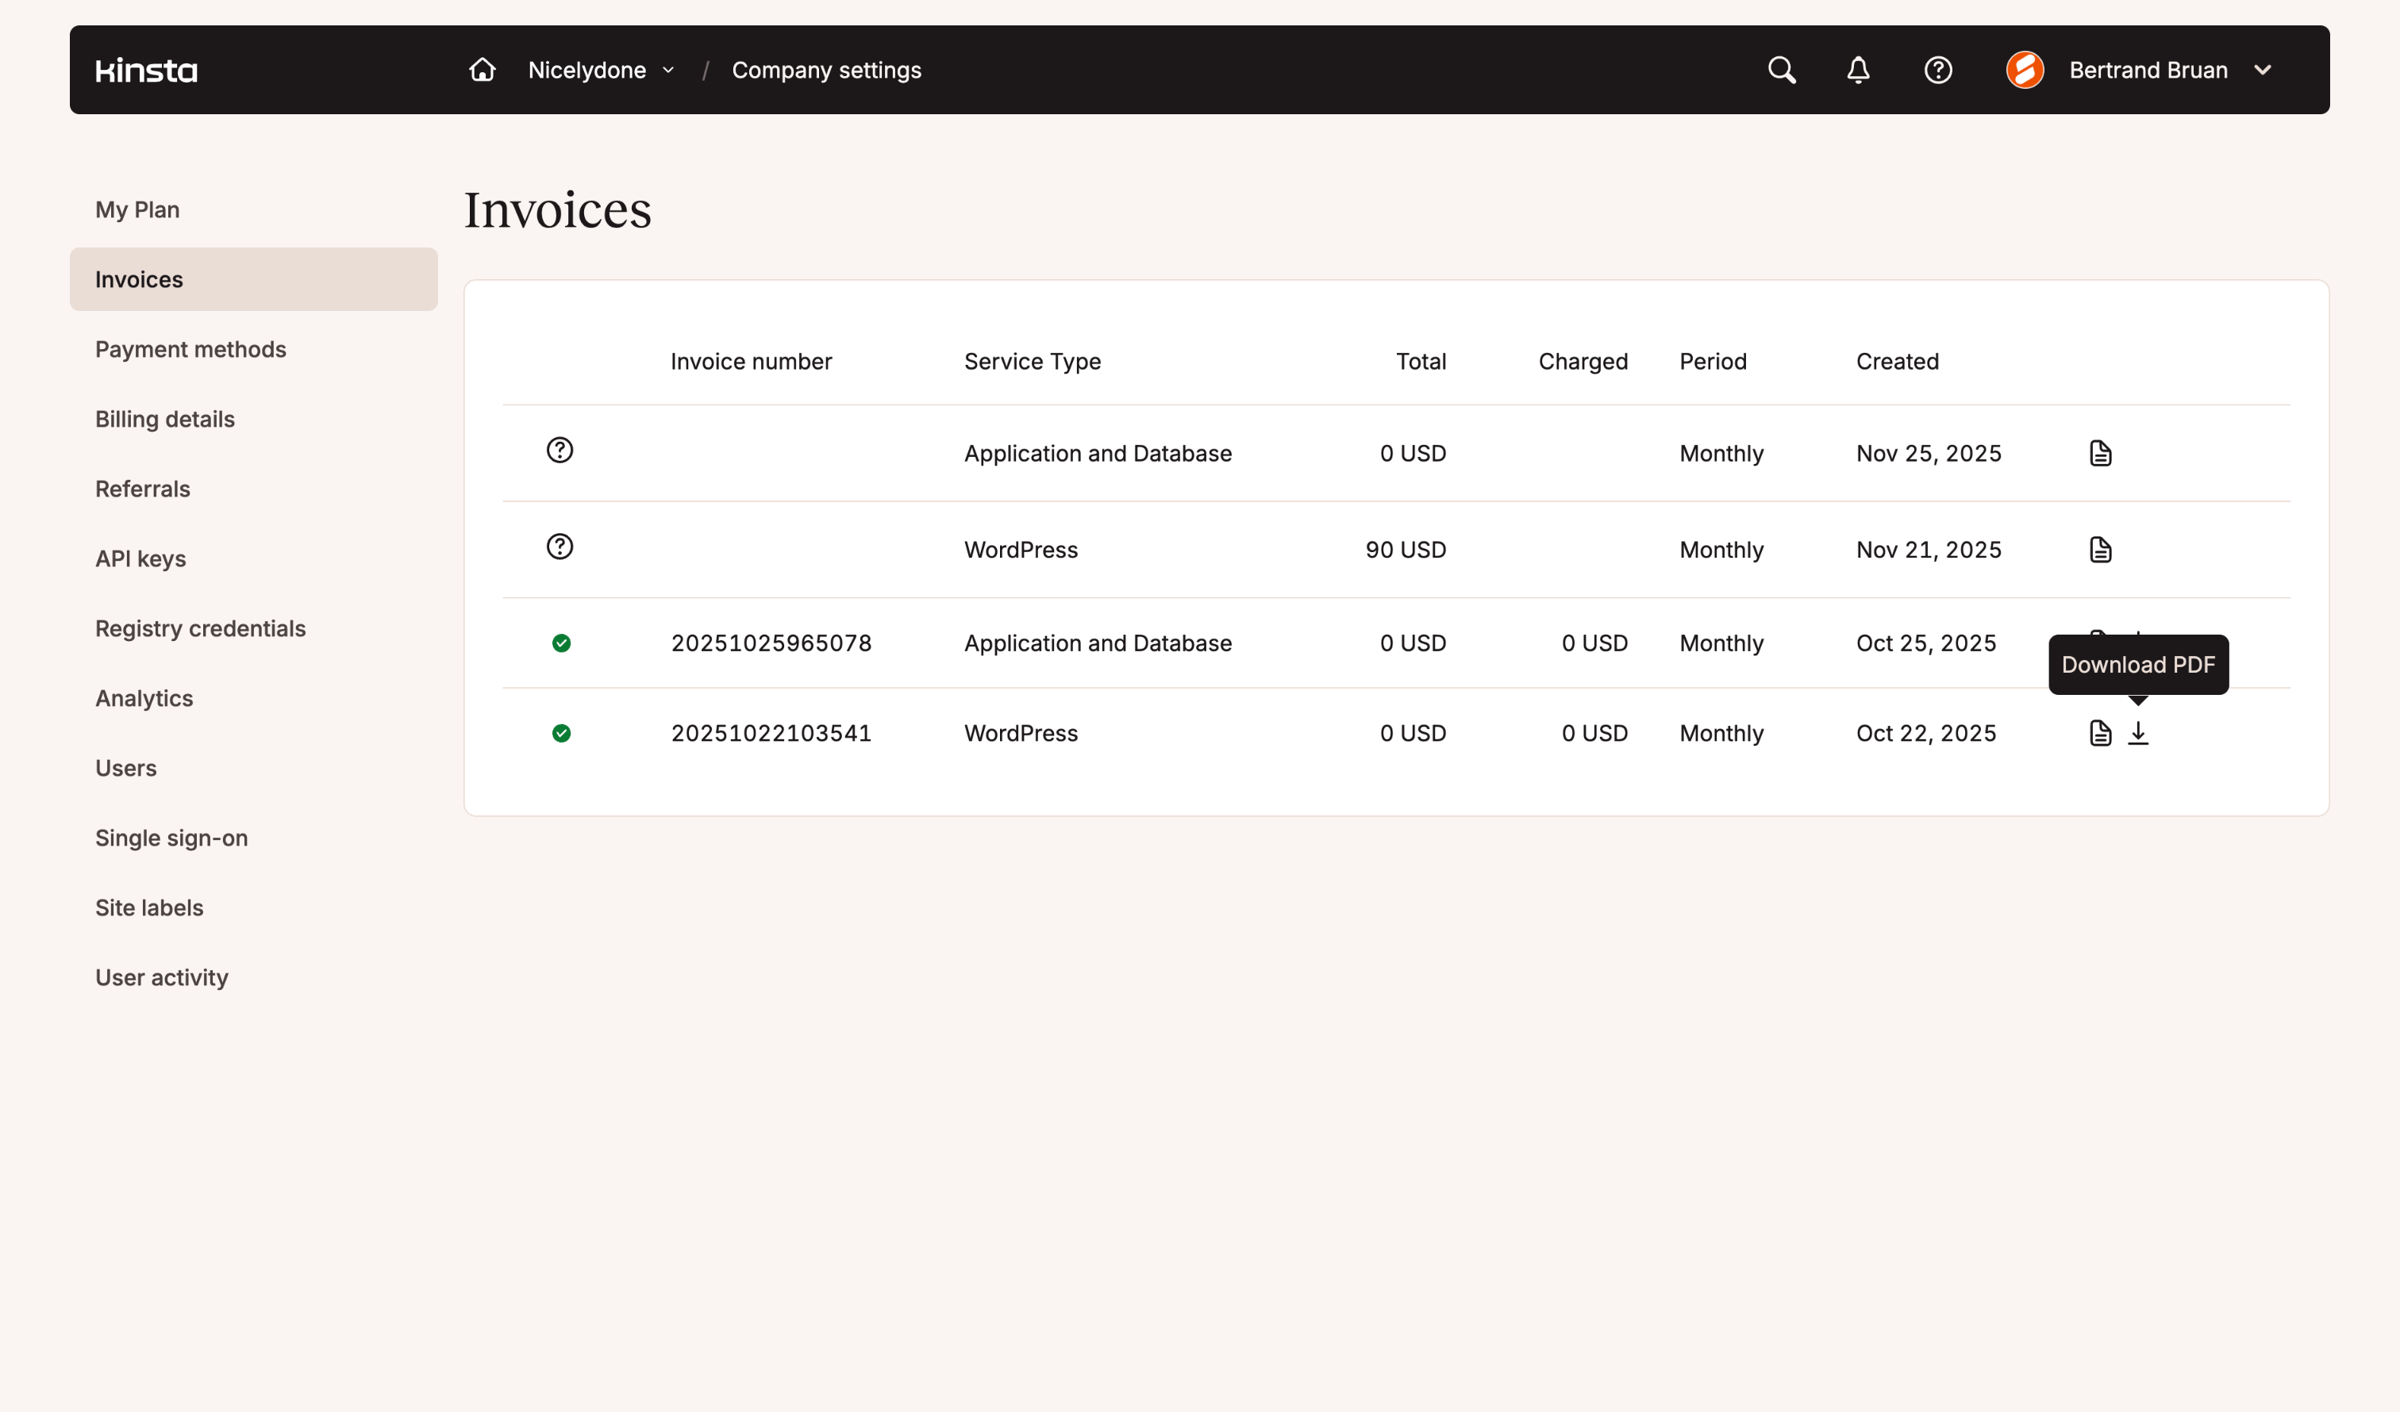Select Invoices in sidebar
Screen dimensions: 2400x1412
[254, 279]
